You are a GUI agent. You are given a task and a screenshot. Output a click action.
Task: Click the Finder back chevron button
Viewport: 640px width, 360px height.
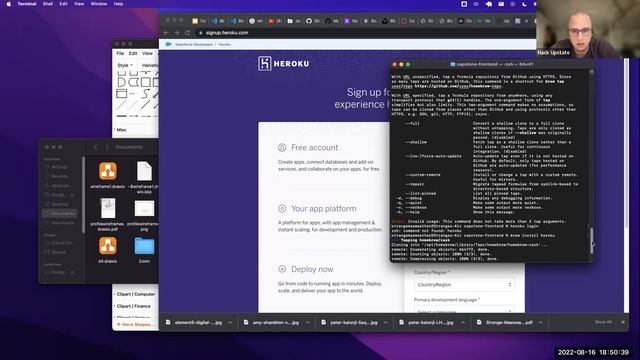point(96,147)
